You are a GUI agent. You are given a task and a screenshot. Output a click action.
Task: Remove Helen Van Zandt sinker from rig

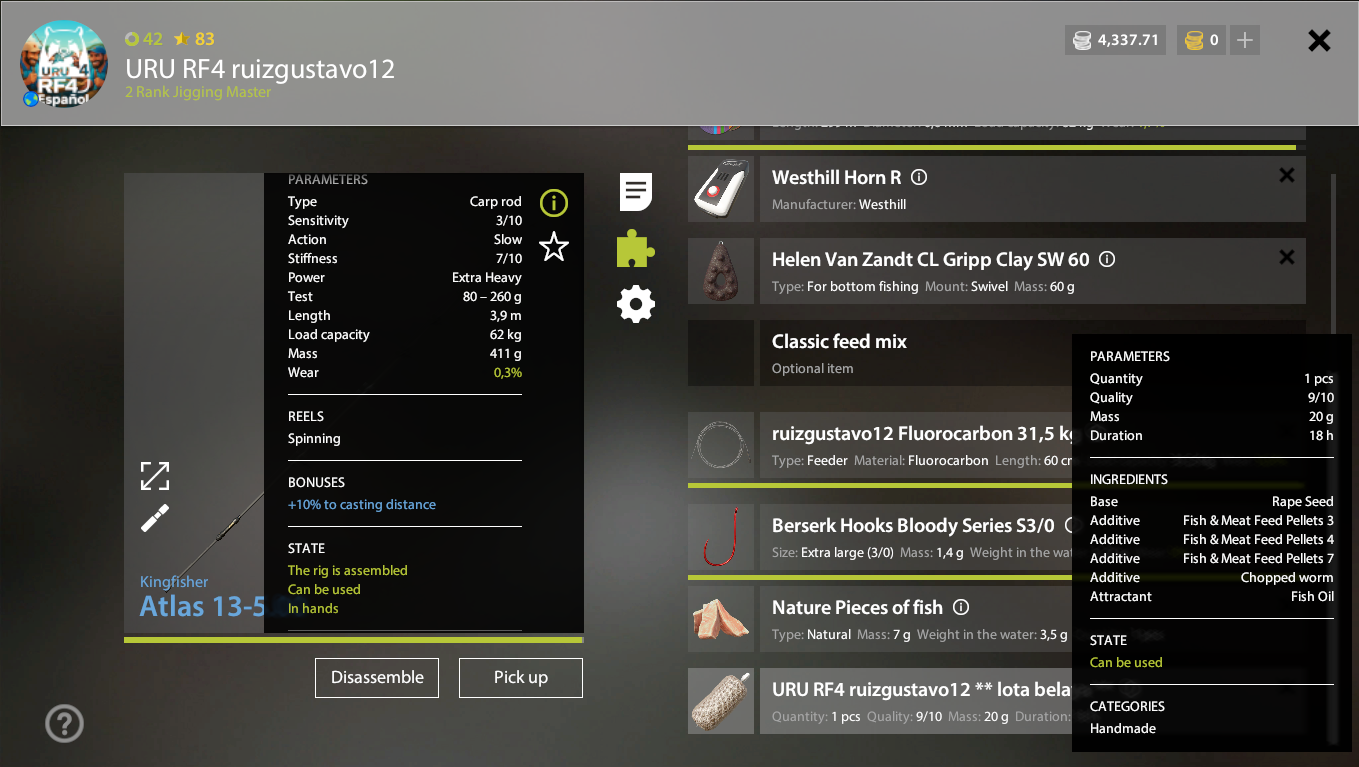[x=1287, y=257]
